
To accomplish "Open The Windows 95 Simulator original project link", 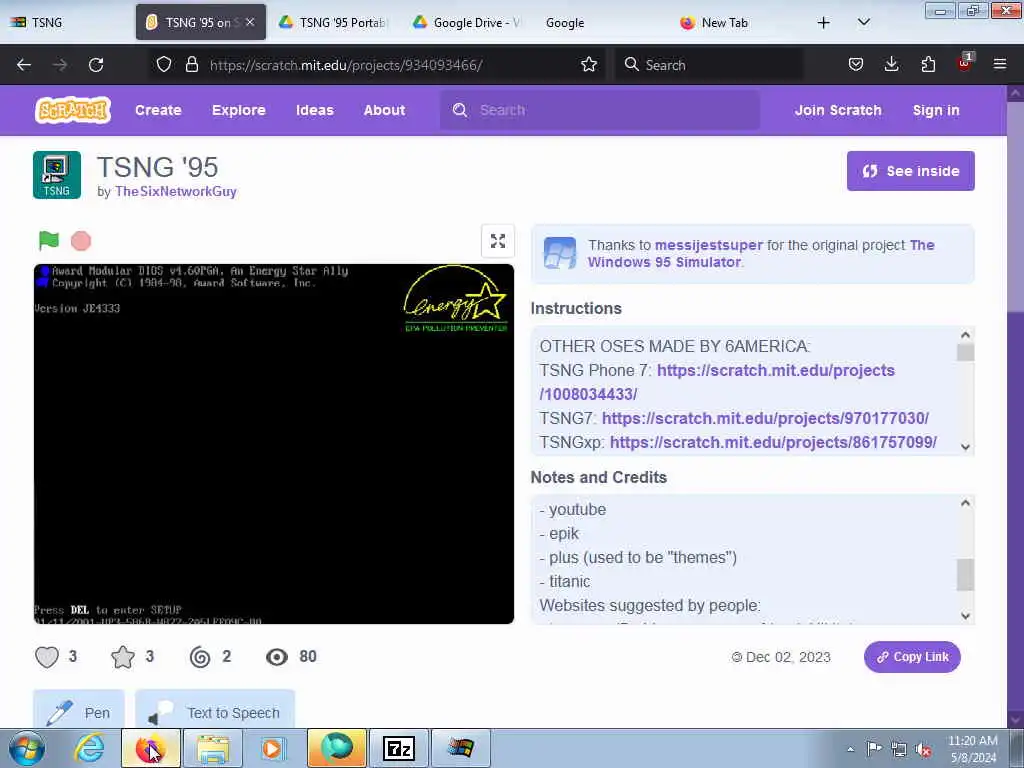I will coord(761,253).
